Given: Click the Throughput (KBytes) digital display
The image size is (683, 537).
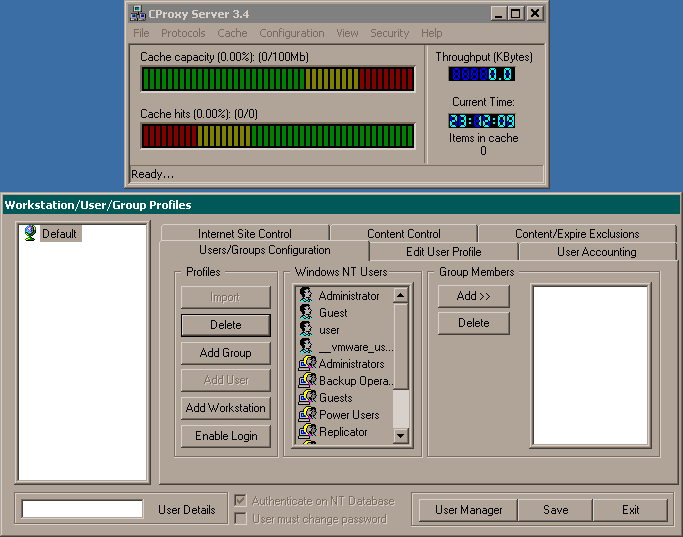Looking at the screenshot, I should [482, 74].
